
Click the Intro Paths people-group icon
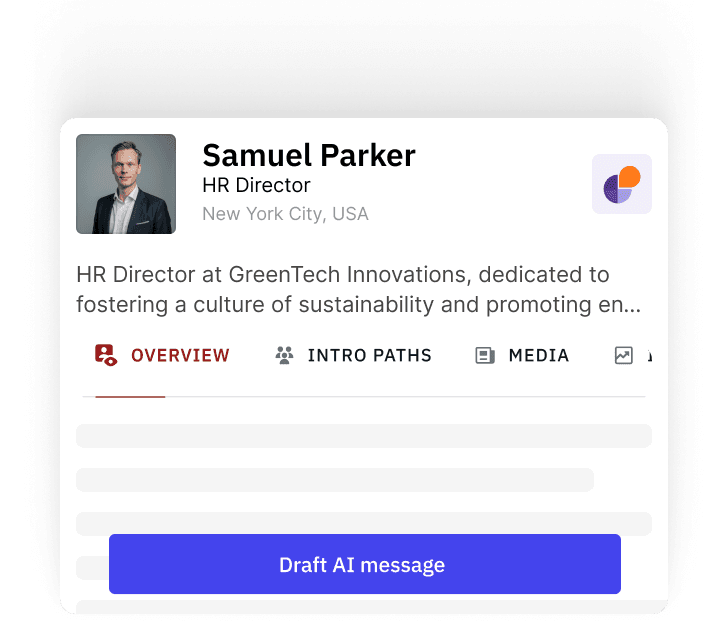pos(284,355)
